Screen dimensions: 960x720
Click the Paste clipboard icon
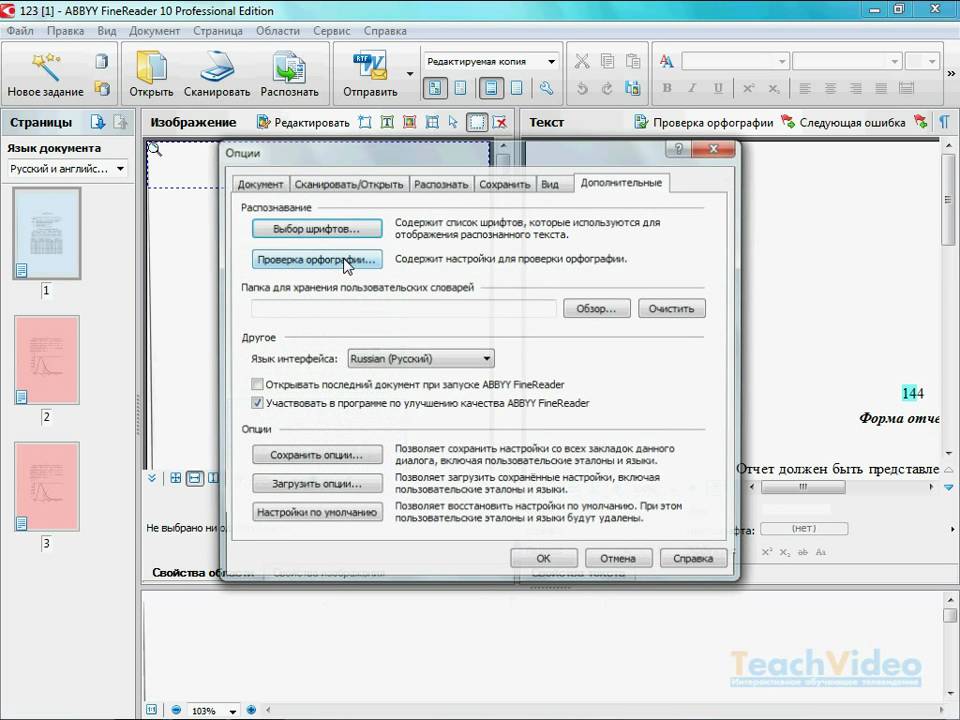pos(633,61)
